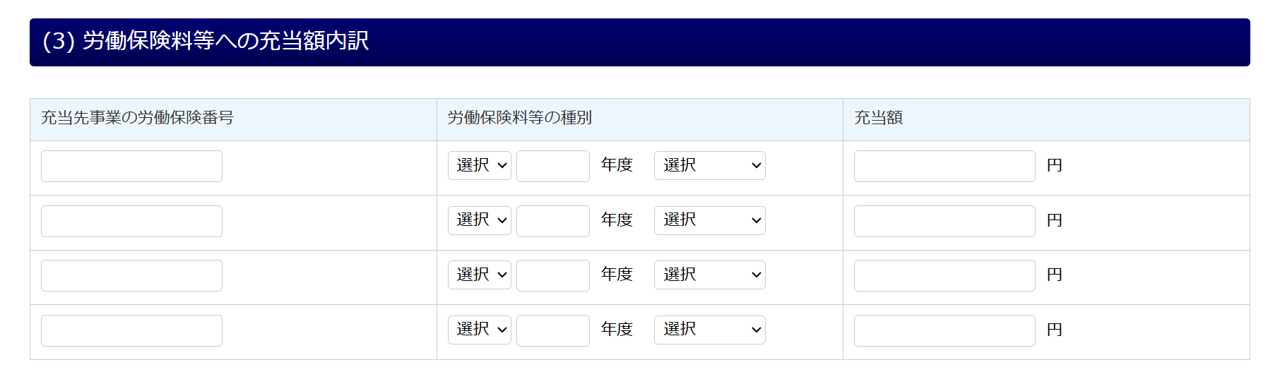Open fourth row's left 選択 dropdown

click(480, 330)
